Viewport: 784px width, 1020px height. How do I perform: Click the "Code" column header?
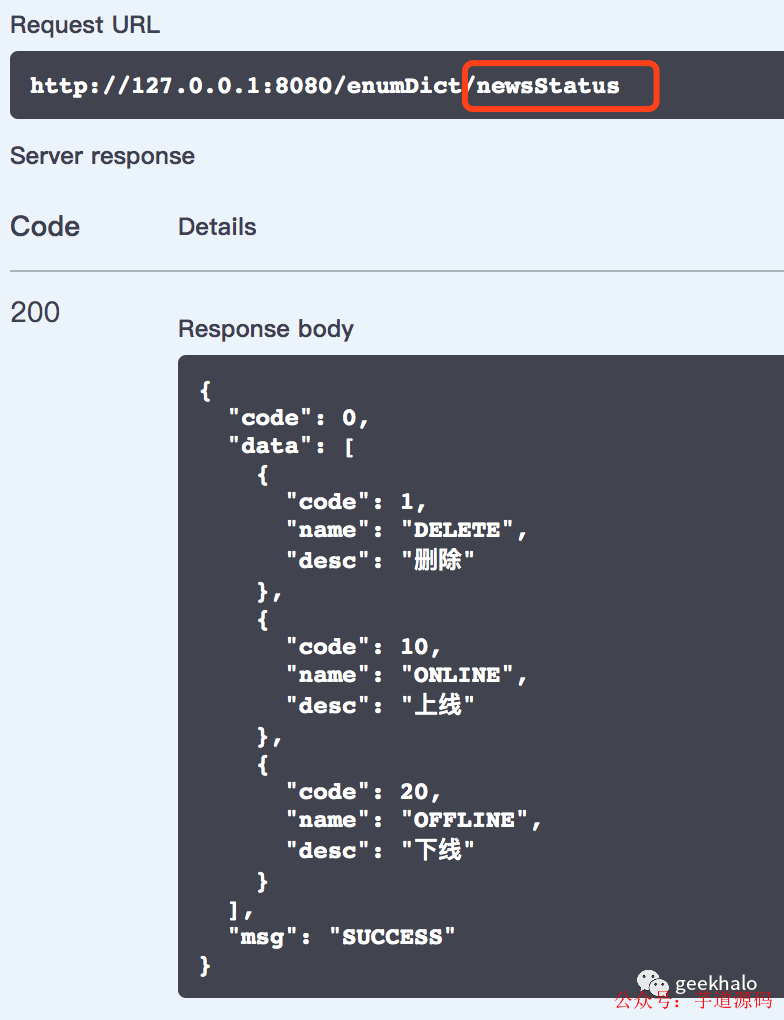[45, 226]
